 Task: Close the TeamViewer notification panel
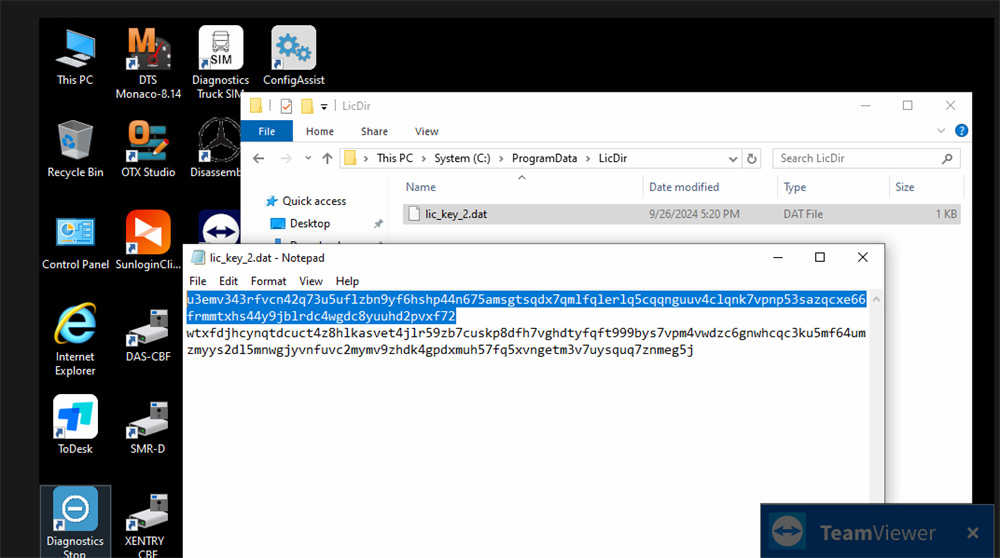click(x=973, y=532)
